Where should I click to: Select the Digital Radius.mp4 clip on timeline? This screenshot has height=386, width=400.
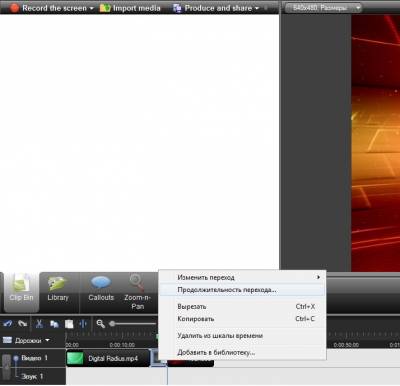point(108,359)
